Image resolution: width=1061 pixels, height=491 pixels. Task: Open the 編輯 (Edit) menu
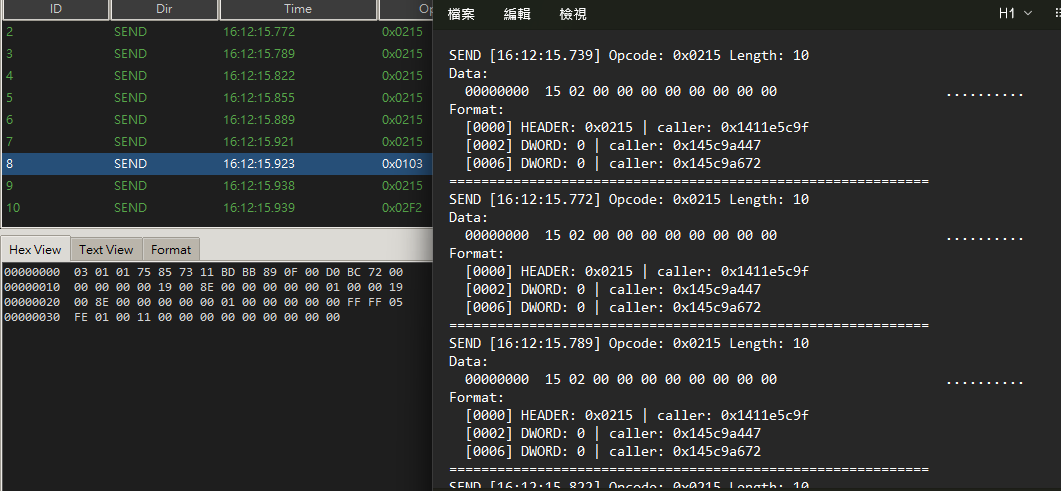[x=517, y=15]
